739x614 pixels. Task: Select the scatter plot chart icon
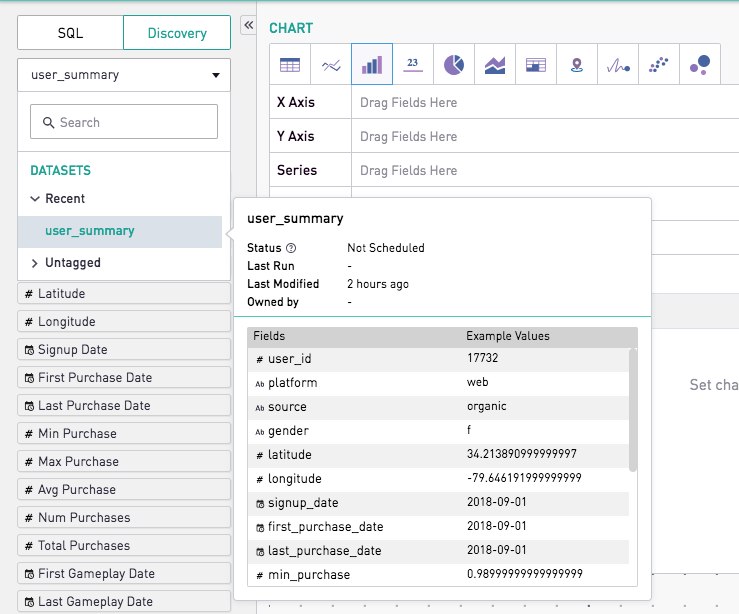659,65
